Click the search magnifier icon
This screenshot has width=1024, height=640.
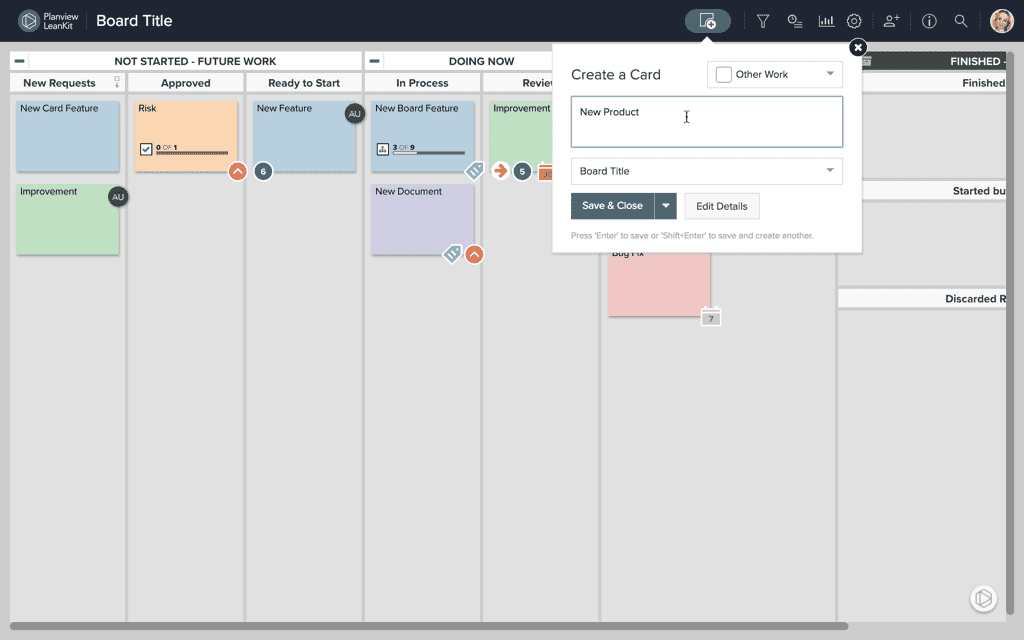961,22
